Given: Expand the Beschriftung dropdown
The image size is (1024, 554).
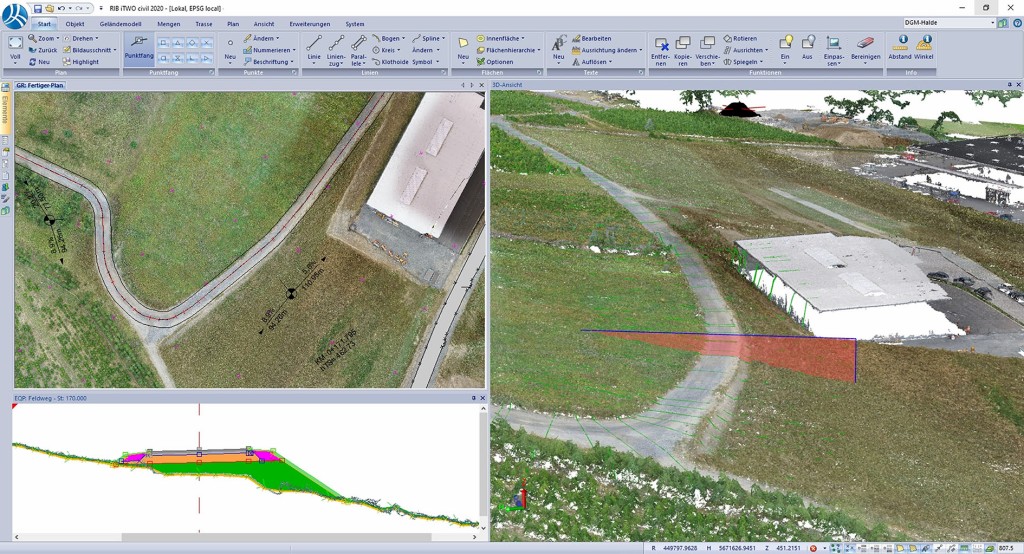Looking at the screenshot, I should tap(269, 62).
